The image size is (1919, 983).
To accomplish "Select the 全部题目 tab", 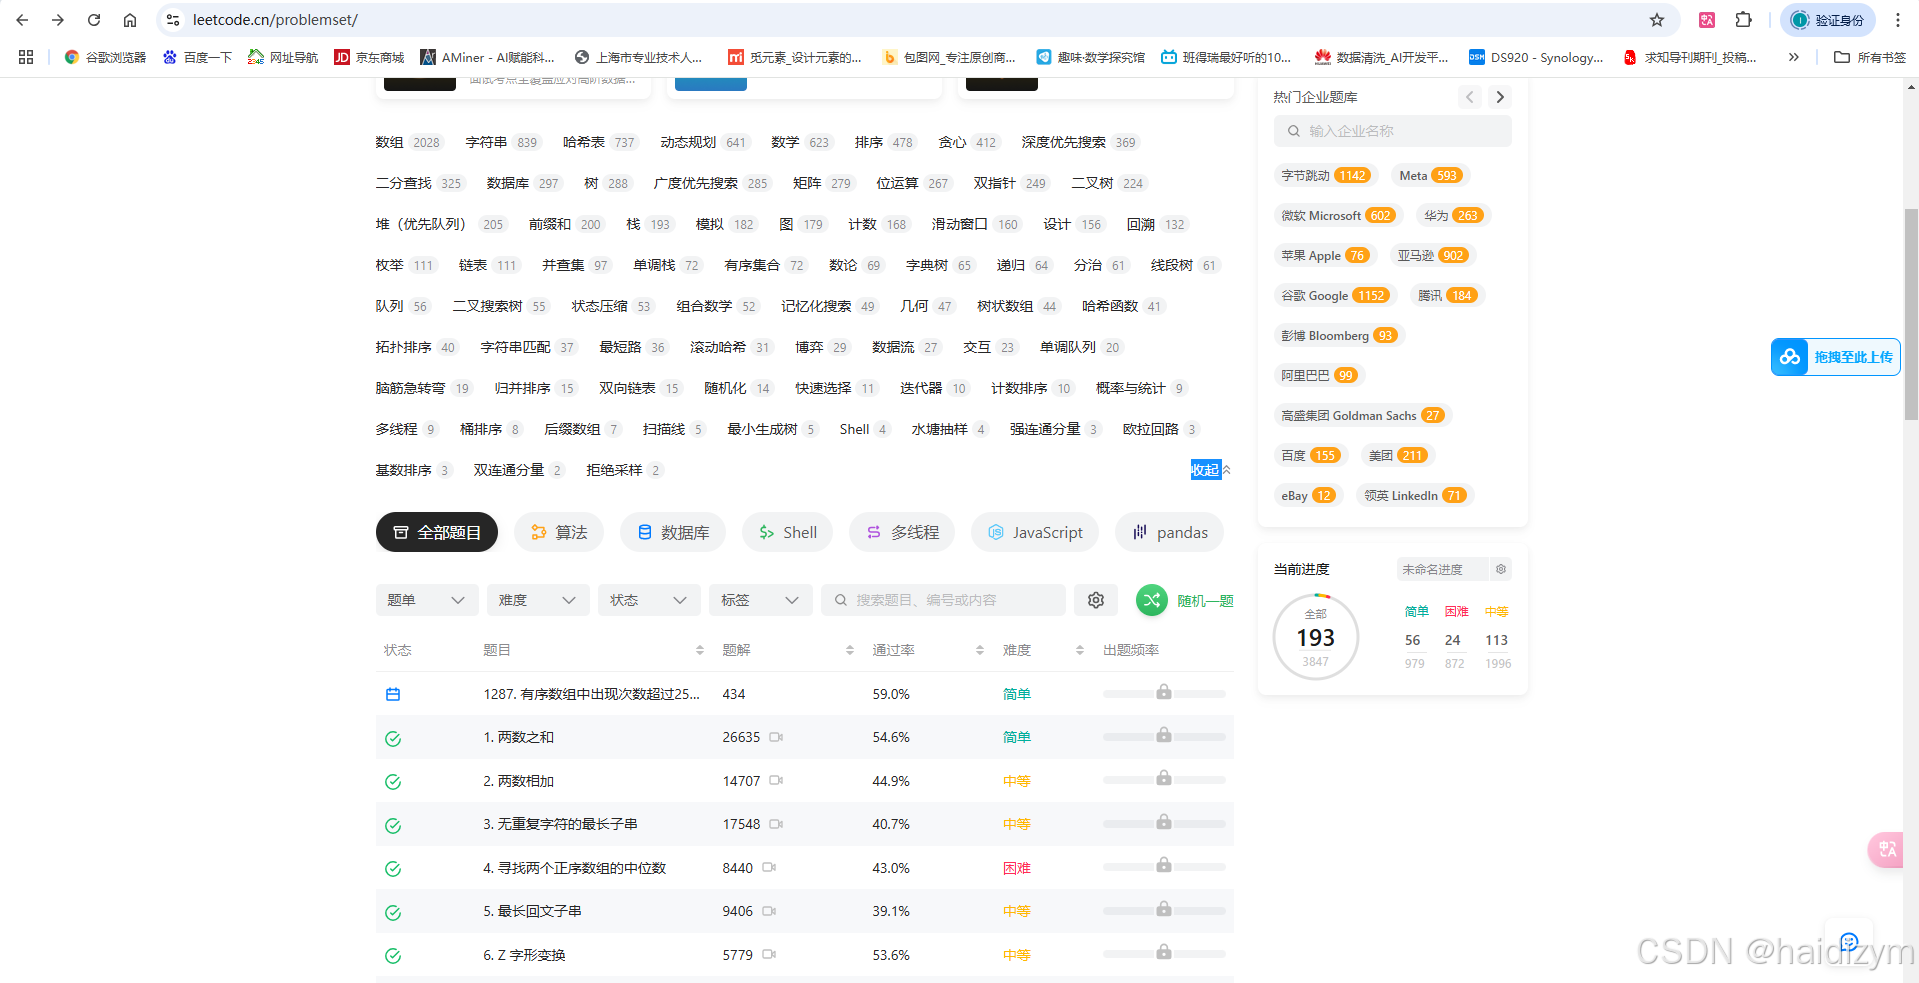I will point(437,532).
